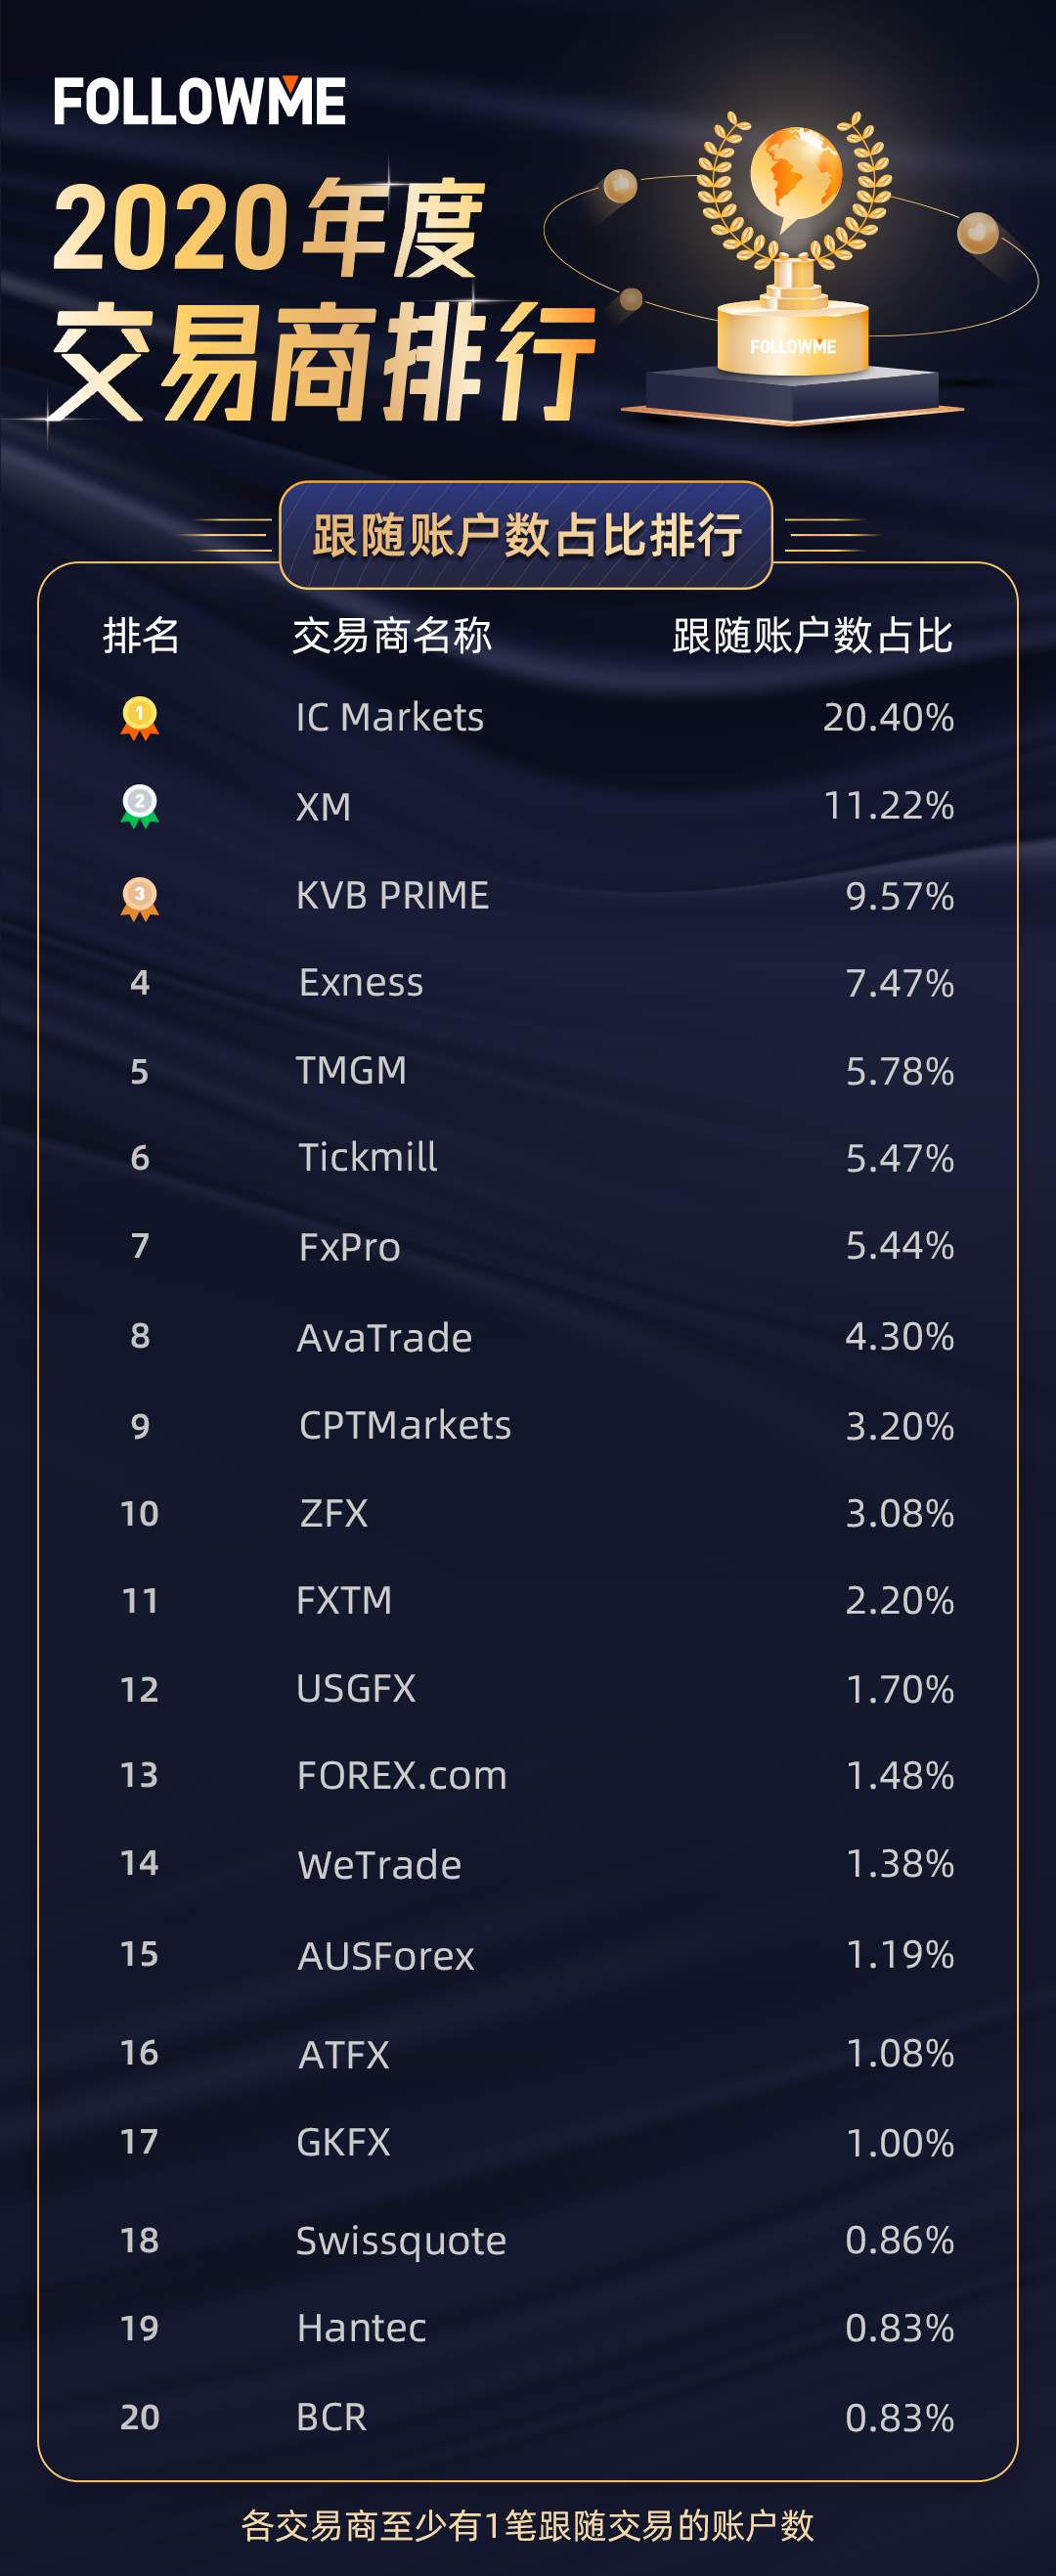Select the 跟随账户数占比排行 banner tab

[x=526, y=535]
